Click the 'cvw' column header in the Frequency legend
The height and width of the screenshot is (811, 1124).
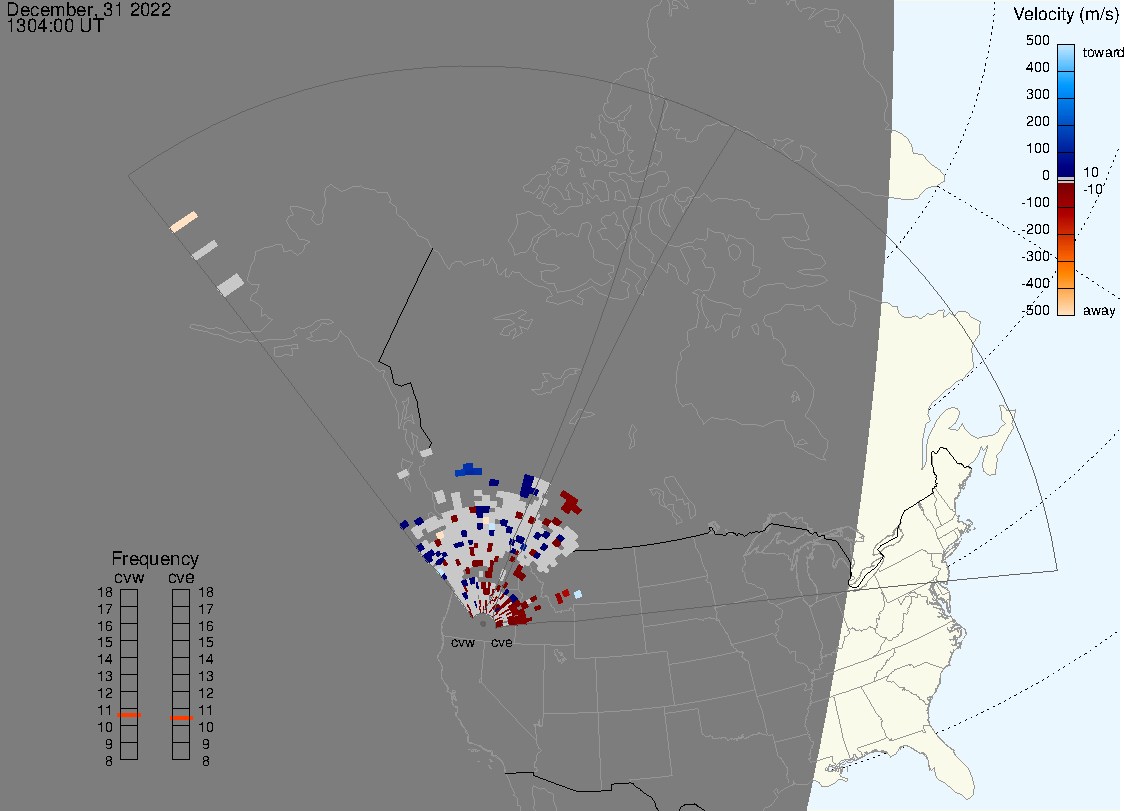pos(129,578)
